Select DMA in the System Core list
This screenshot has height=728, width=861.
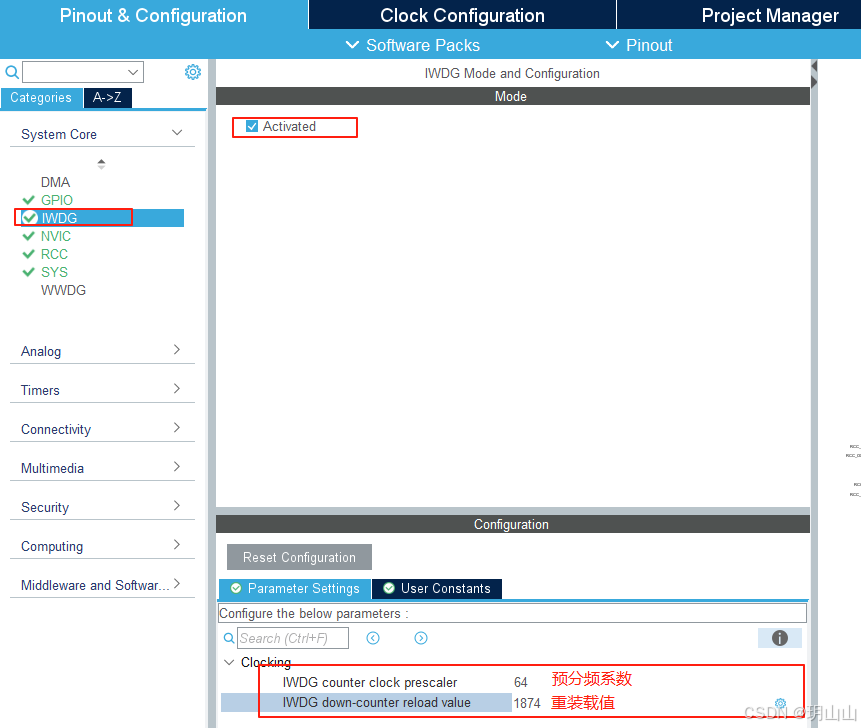(55, 182)
